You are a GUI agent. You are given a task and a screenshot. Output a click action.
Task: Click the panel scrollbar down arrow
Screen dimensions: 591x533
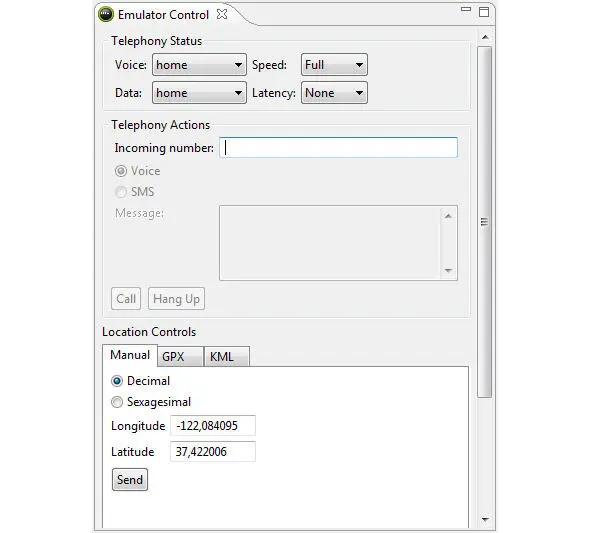[x=485, y=519]
